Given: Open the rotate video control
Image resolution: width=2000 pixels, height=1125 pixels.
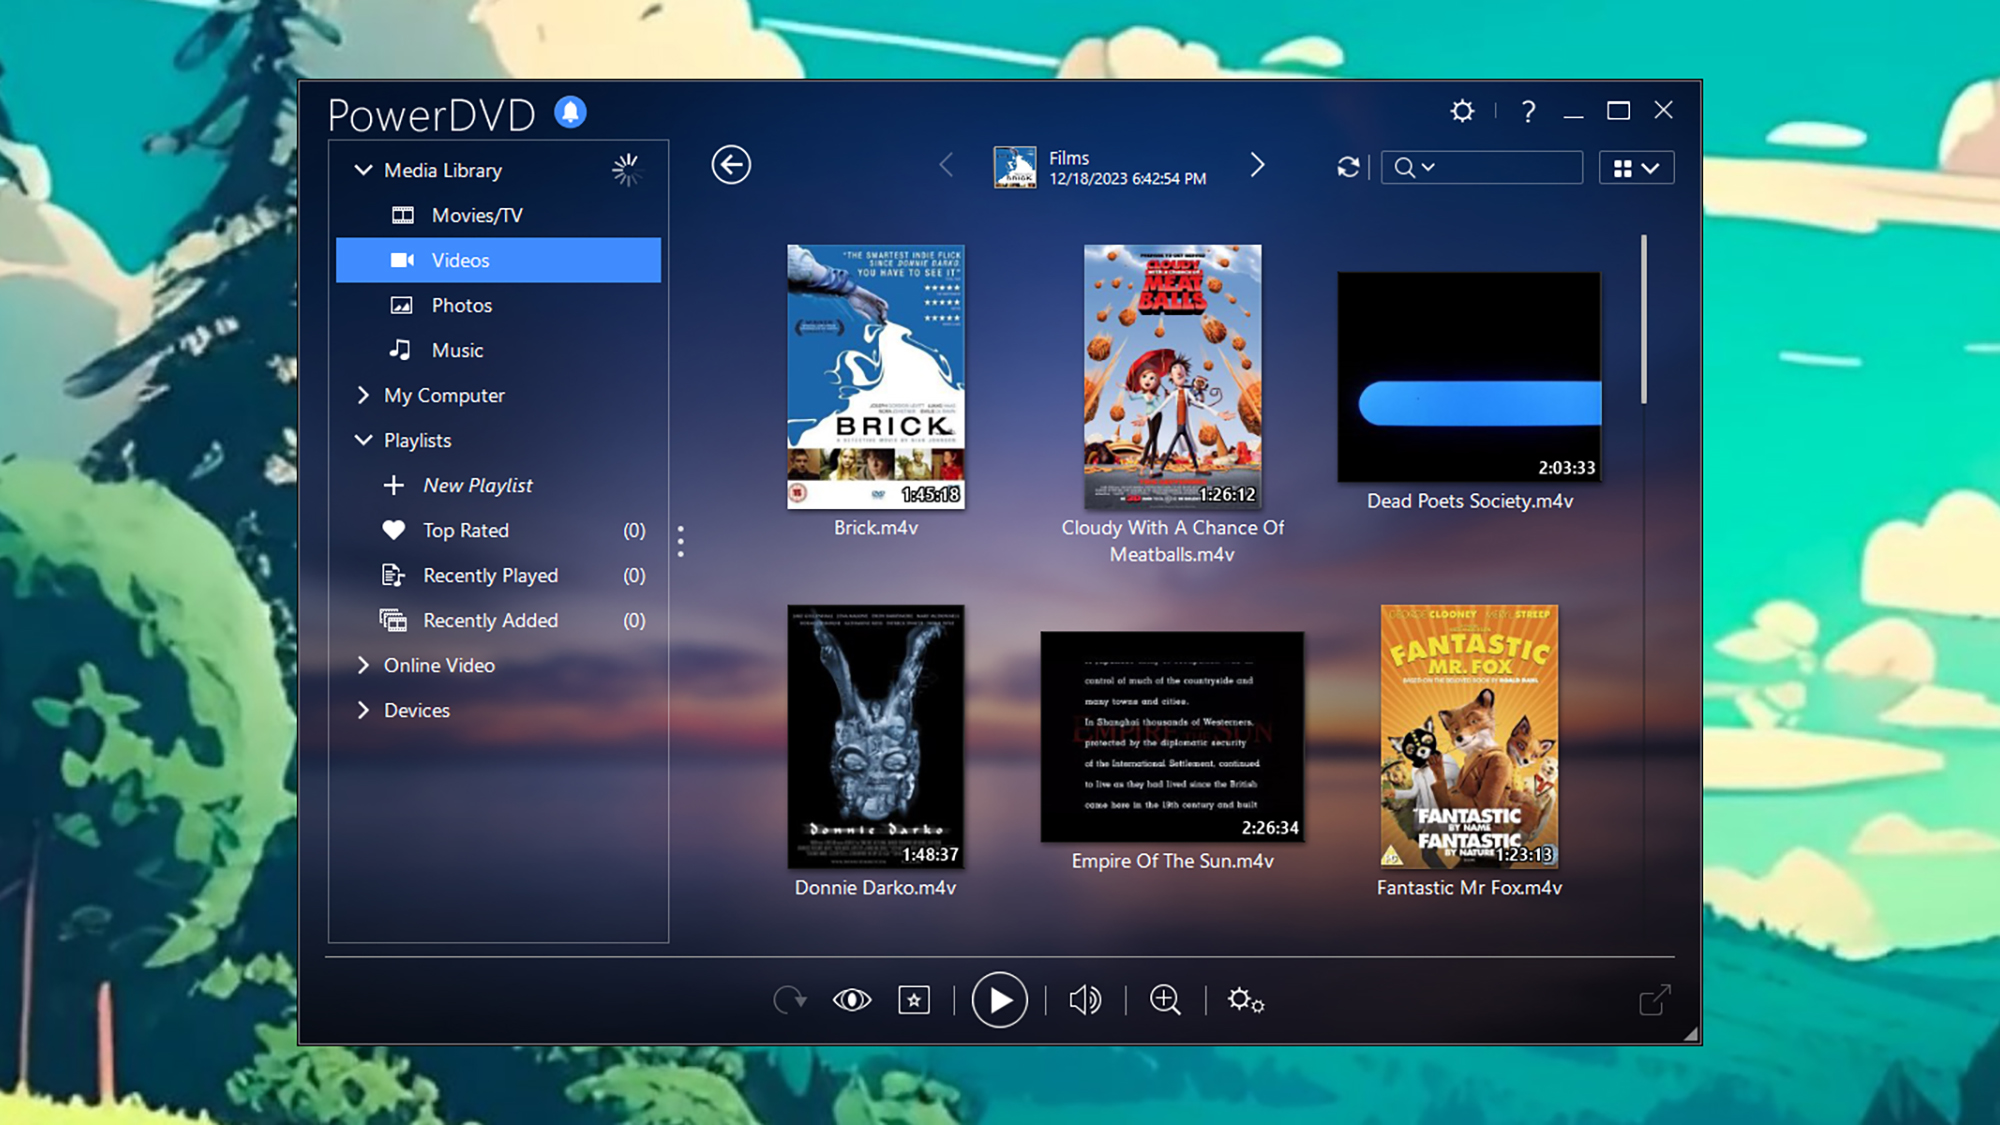Looking at the screenshot, I should [x=789, y=1000].
